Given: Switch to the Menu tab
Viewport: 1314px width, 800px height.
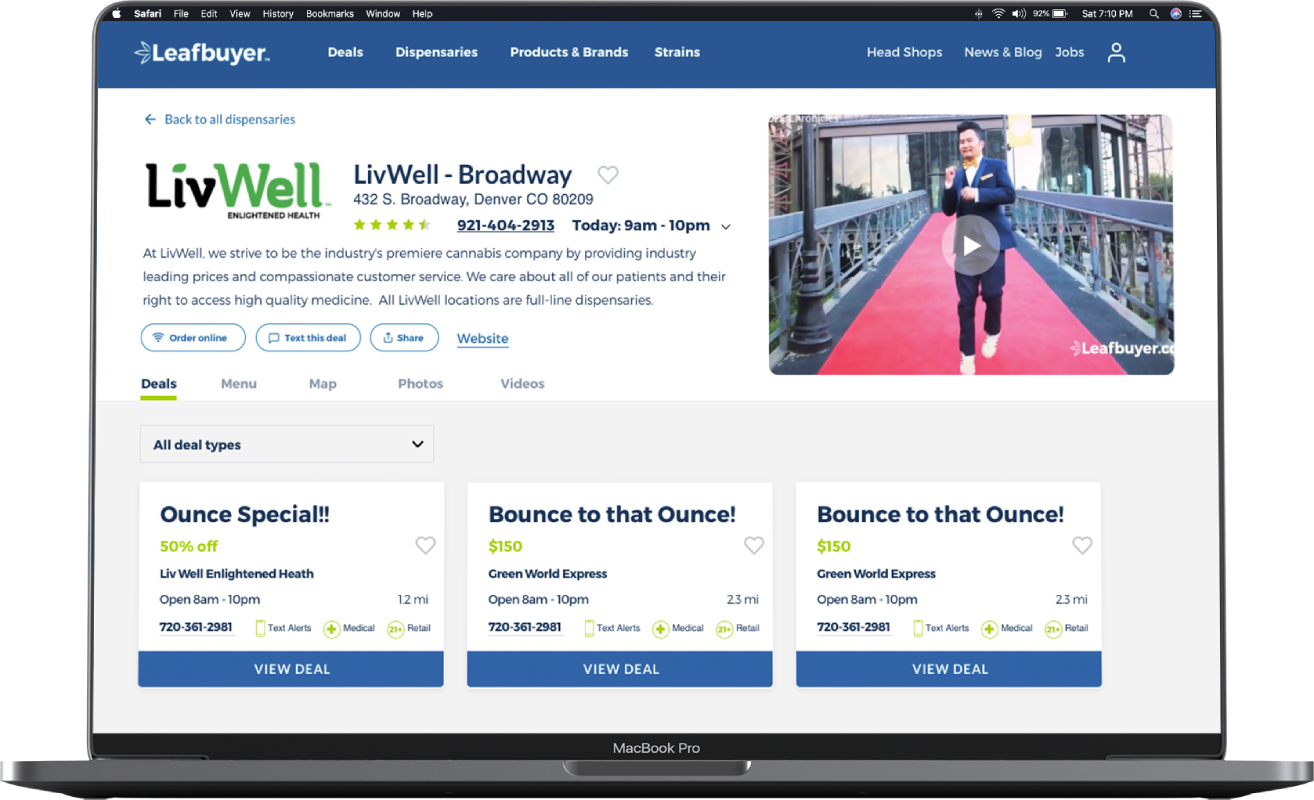Looking at the screenshot, I should (x=239, y=384).
